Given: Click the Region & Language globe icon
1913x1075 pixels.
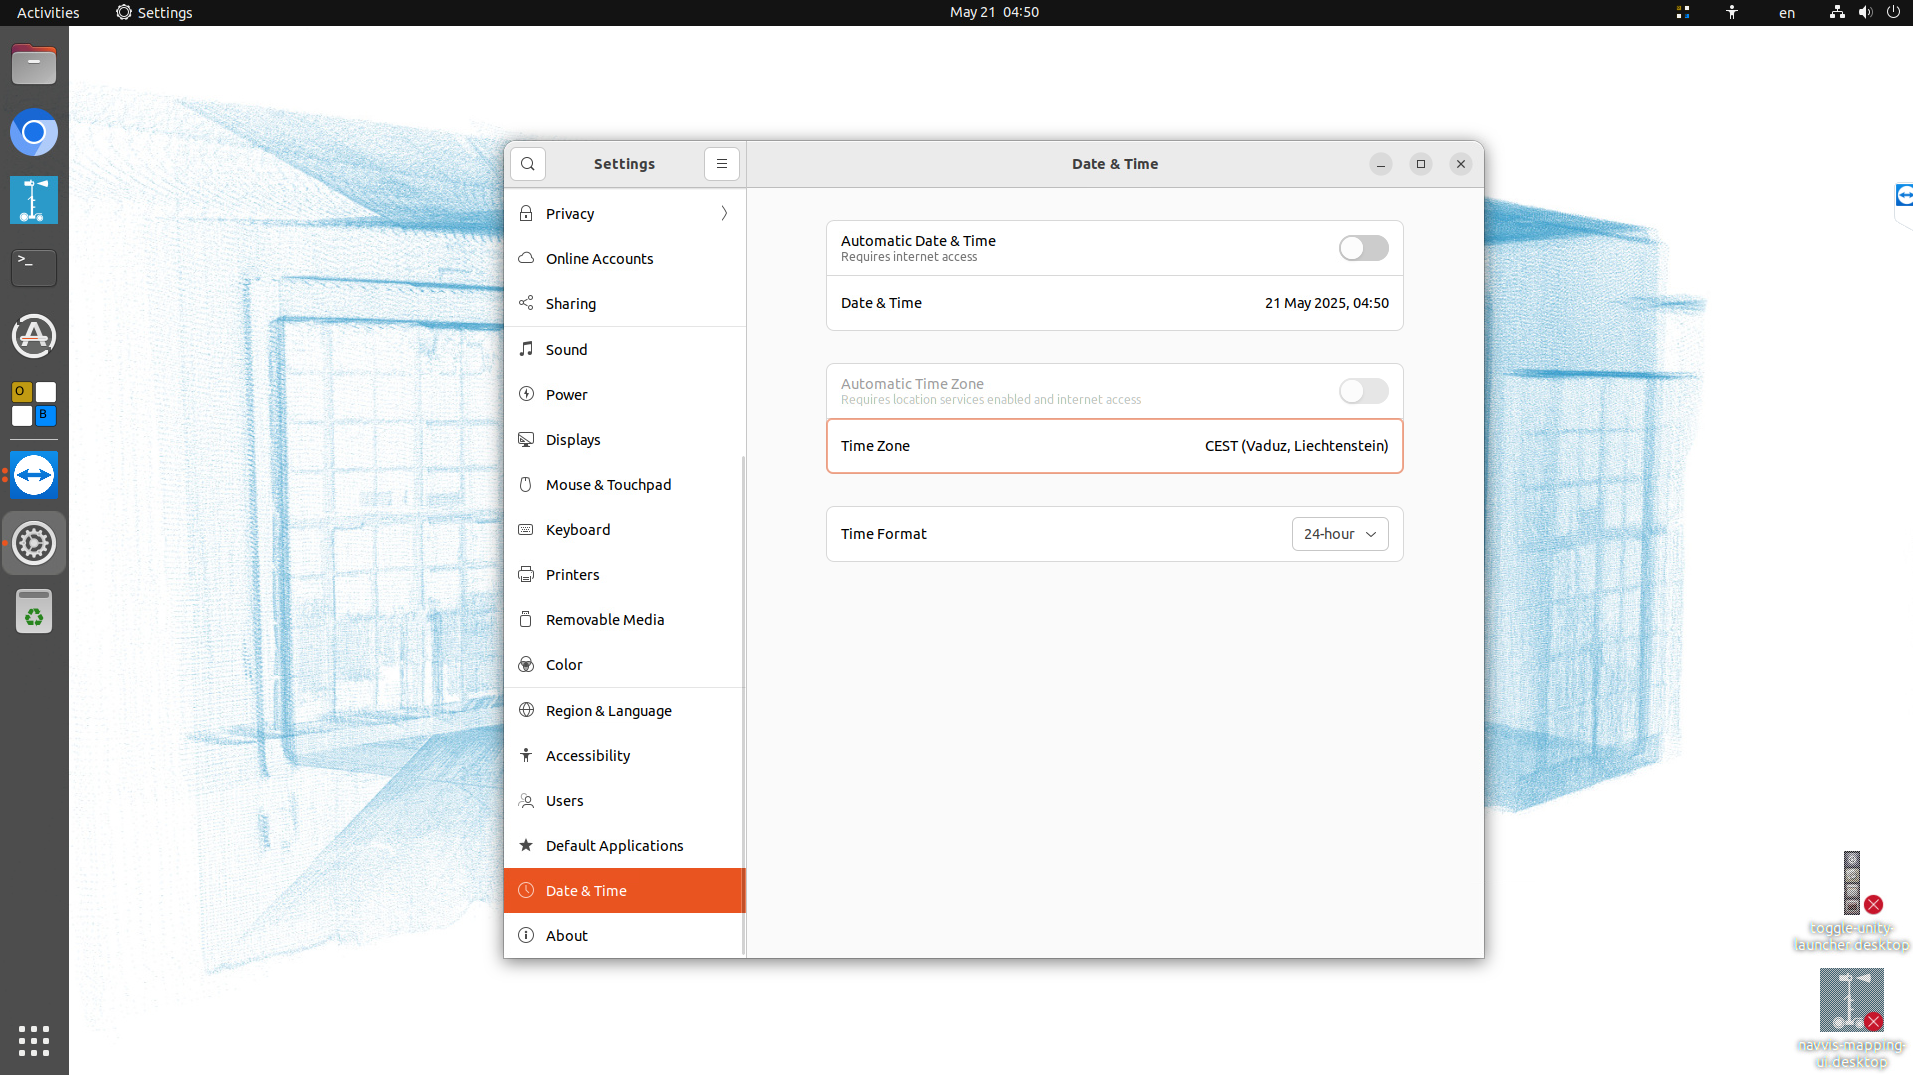Looking at the screenshot, I should coord(526,710).
